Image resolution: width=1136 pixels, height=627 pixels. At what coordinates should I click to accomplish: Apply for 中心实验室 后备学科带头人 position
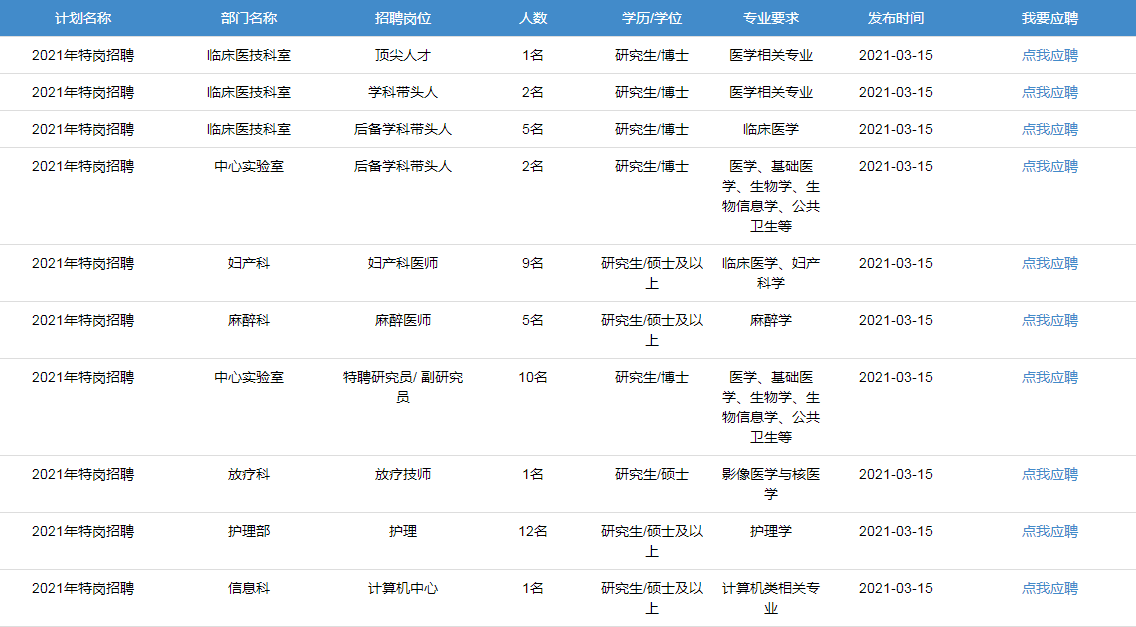coord(1049,166)
